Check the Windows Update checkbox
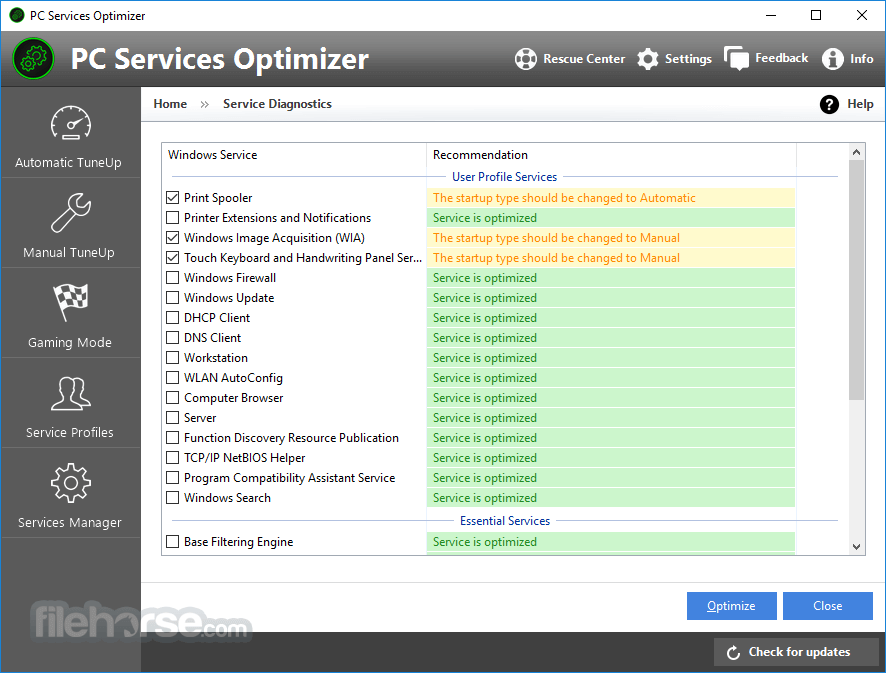Screen dimensions: 886x673 point(172,297)
